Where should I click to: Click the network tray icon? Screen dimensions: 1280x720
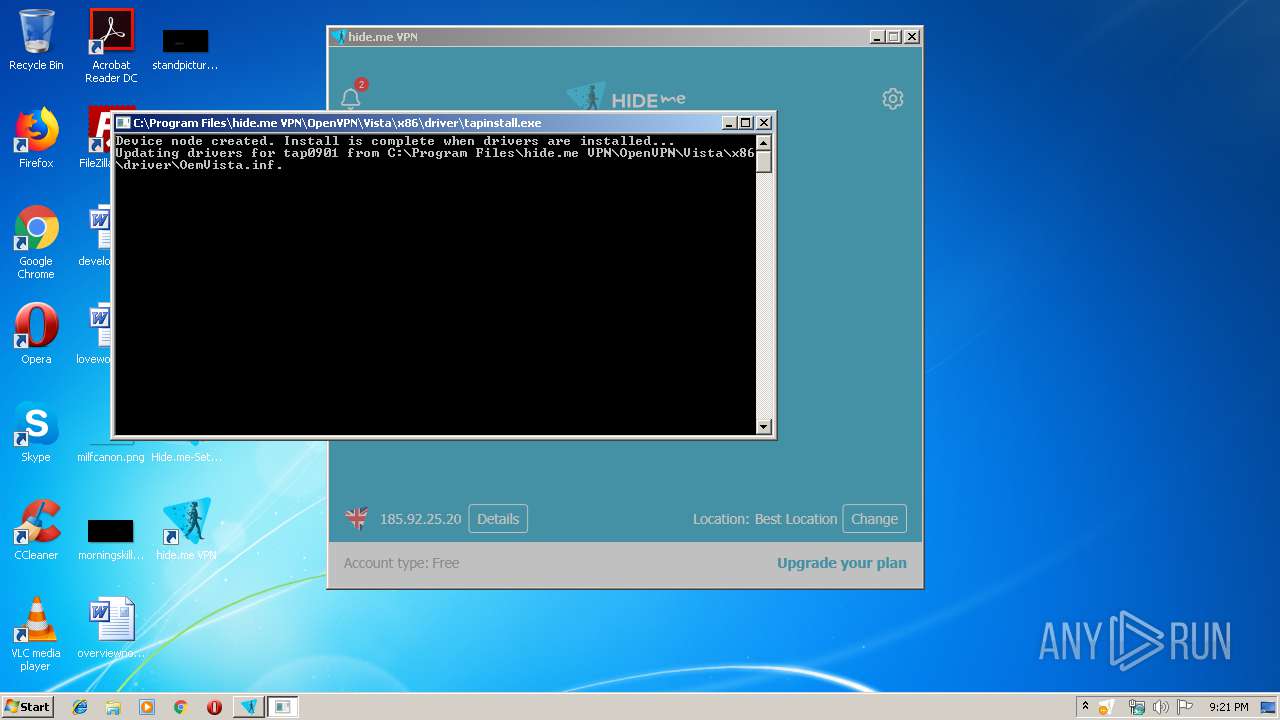pyautogui.click(x=1137, y=707)
